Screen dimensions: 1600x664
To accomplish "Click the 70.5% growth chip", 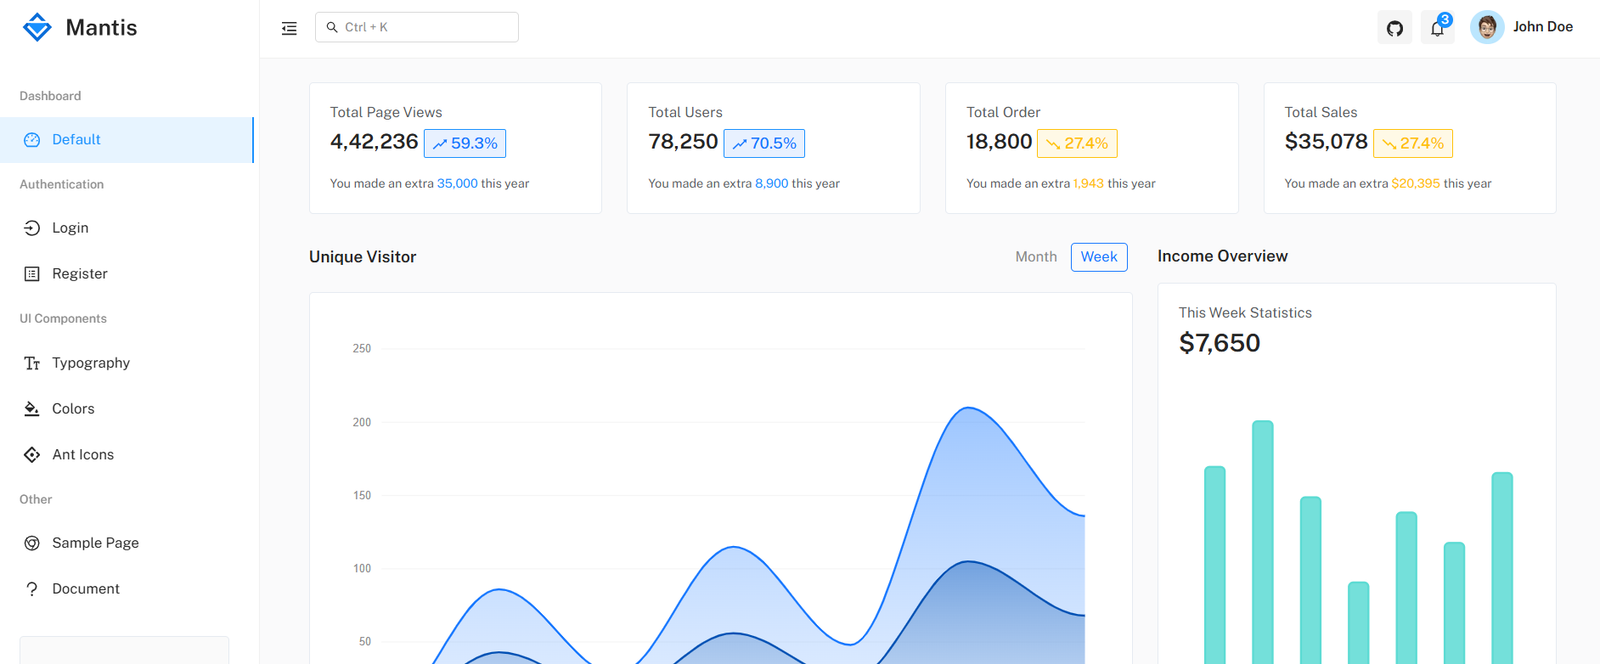I will [764, 143].
